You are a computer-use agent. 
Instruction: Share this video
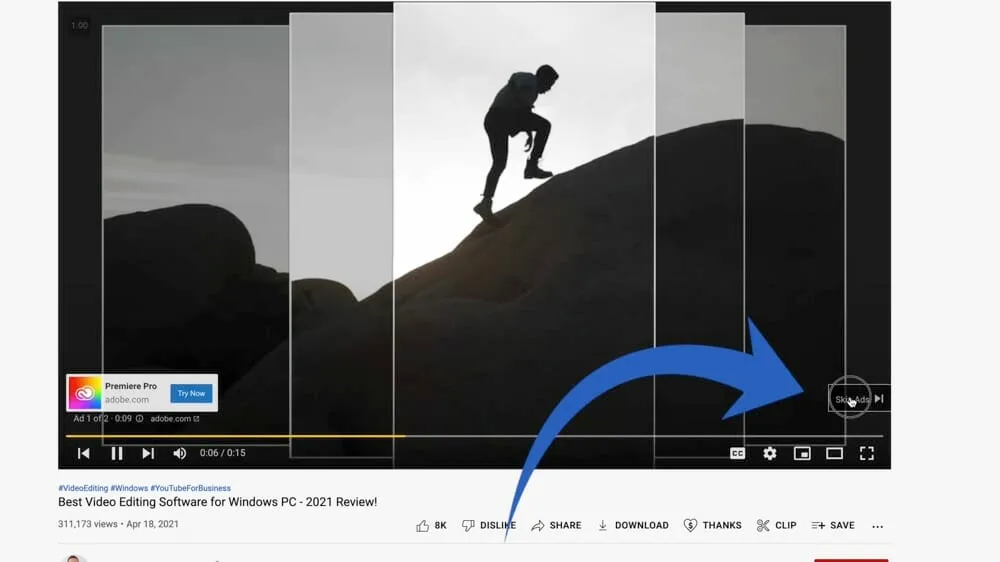point(556,525)
